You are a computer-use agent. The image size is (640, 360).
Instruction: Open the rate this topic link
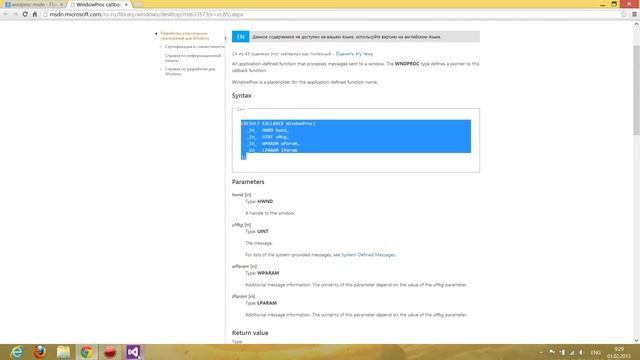[354, 54]
